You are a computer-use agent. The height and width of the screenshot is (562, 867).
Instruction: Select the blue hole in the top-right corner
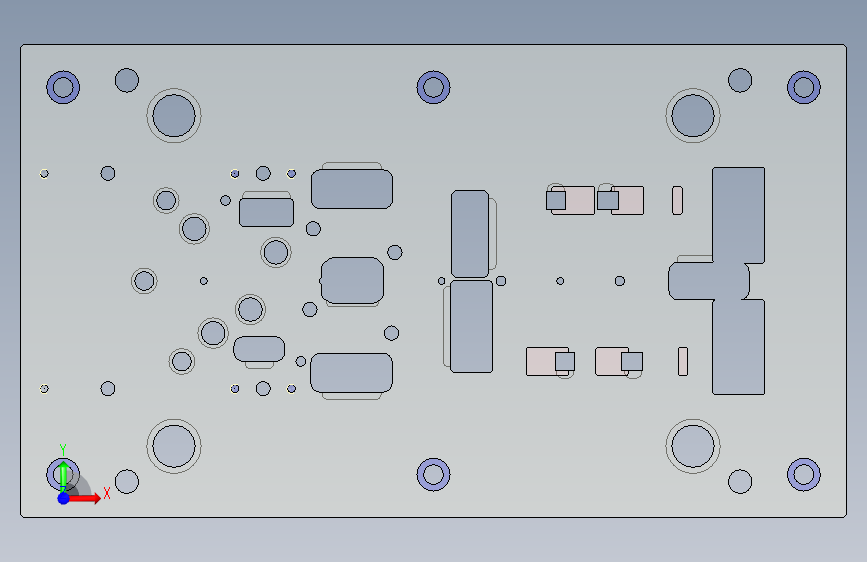(x=804, y=87)
